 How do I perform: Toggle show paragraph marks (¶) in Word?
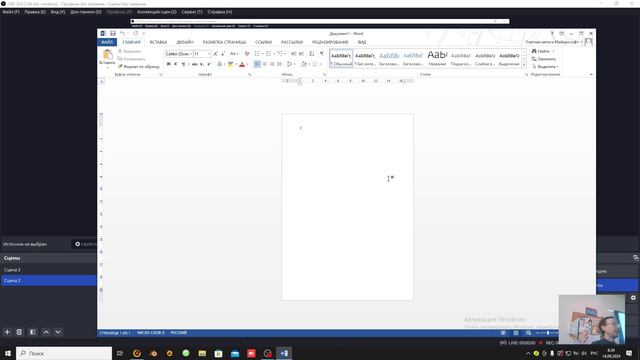click(322, 54)
